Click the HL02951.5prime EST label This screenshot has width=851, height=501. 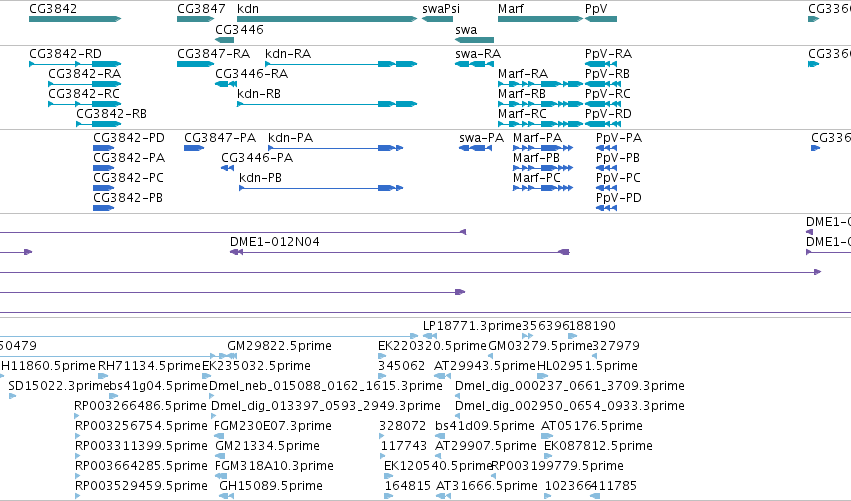(x=587, y=366)
